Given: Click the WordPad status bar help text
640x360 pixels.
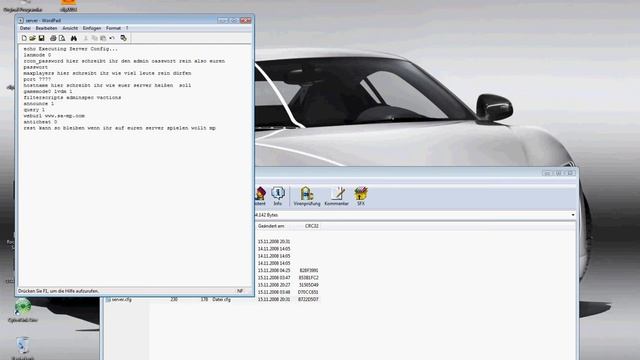Looking at the screenshot, I should [58, 291].
